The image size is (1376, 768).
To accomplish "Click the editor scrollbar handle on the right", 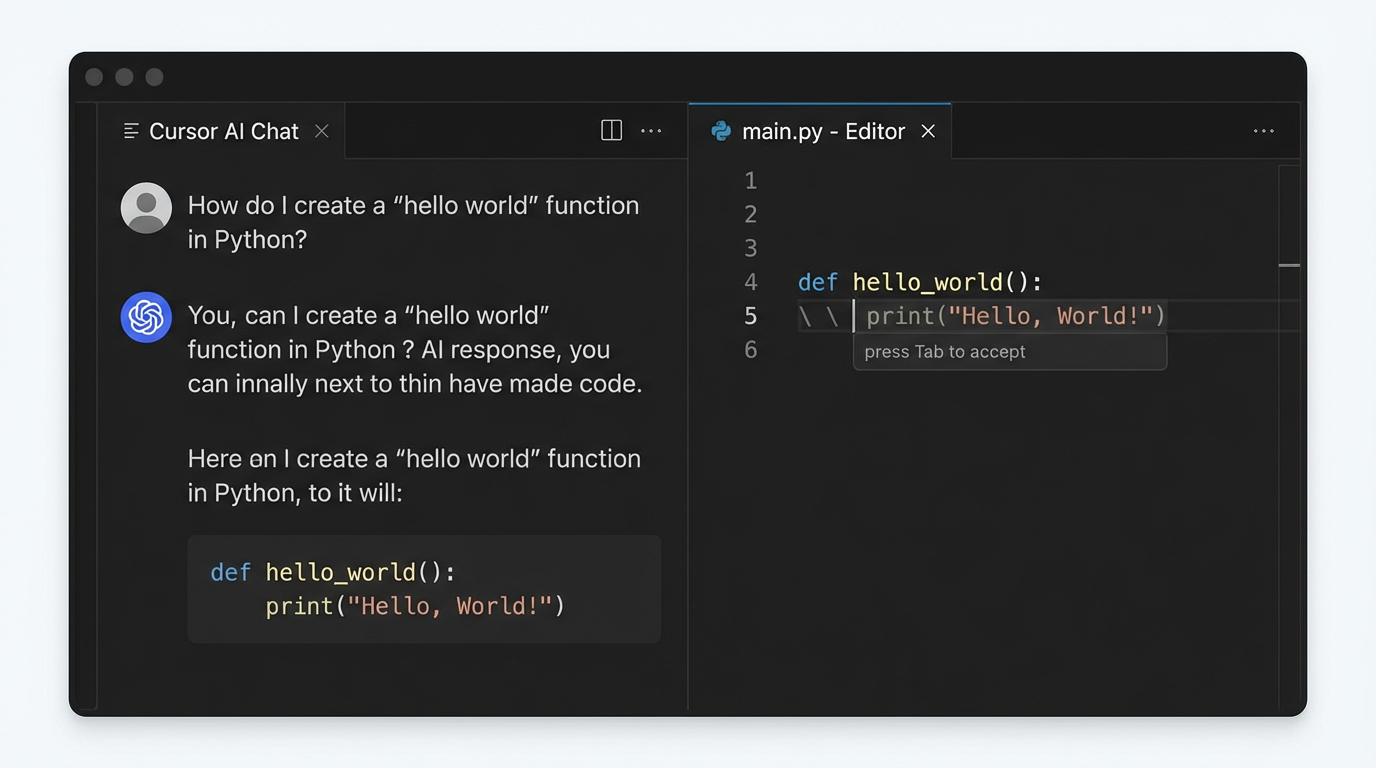I will pyautogui.click(x=1289, y=265).
